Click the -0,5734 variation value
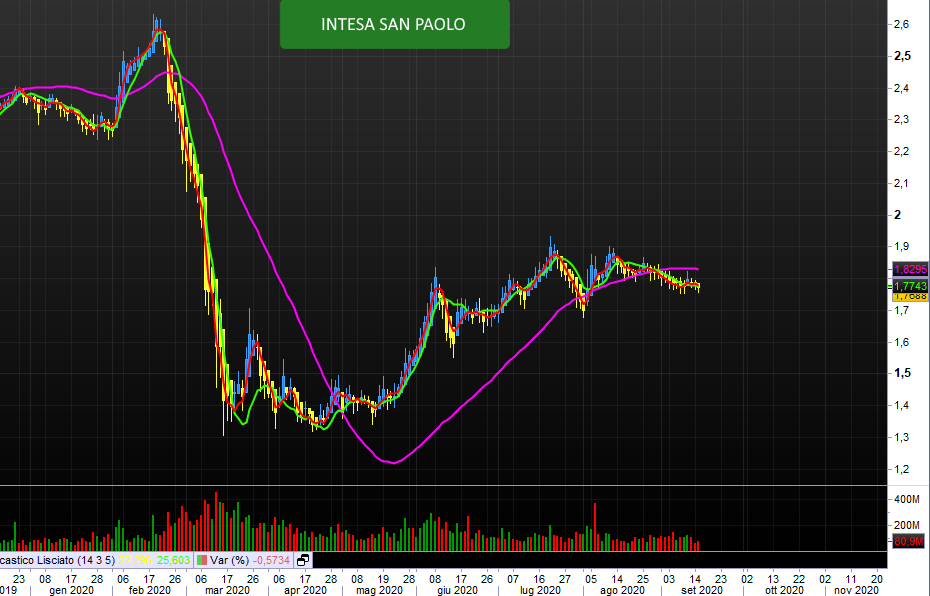 click(272, 560)
